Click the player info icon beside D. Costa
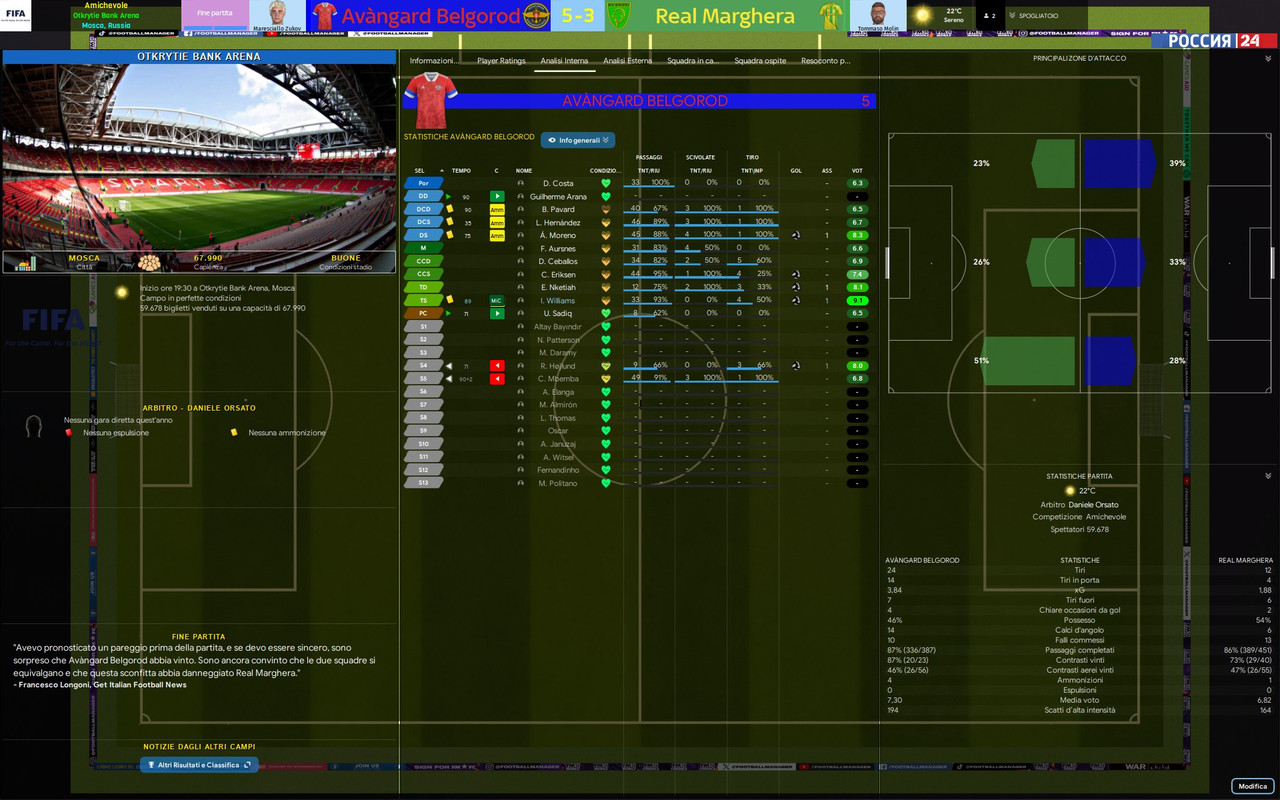 coord(520,184)
